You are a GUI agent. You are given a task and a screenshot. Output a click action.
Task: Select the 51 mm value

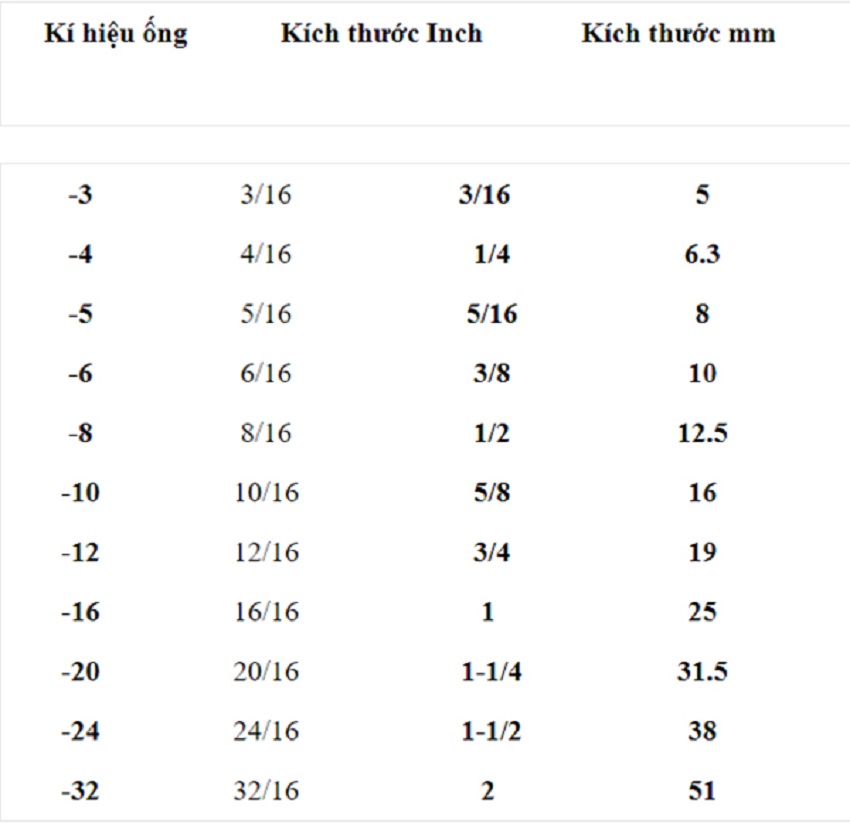(702, 790)
